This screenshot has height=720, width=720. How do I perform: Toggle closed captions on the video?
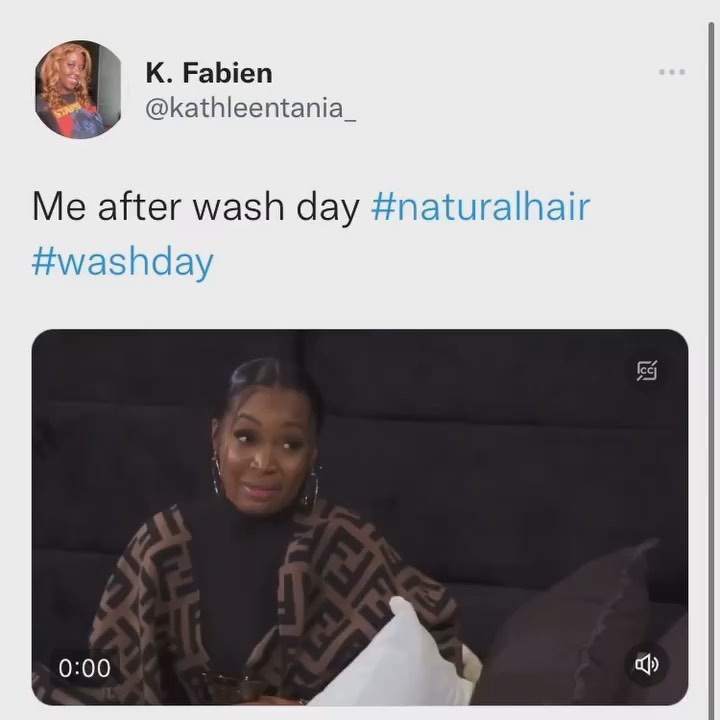click(x=647, y=371)
